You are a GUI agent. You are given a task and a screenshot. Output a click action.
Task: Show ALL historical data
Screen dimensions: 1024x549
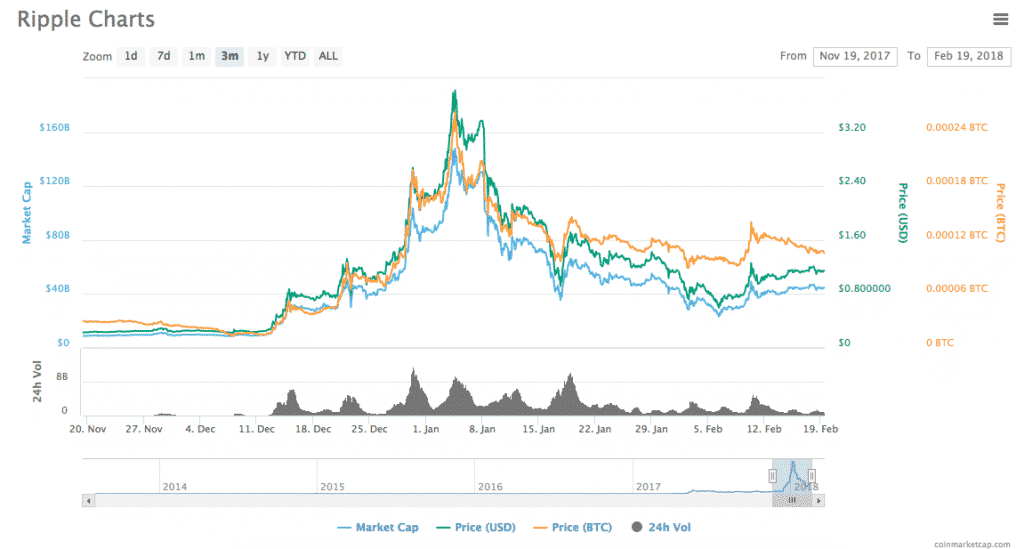tap(328, 56)
